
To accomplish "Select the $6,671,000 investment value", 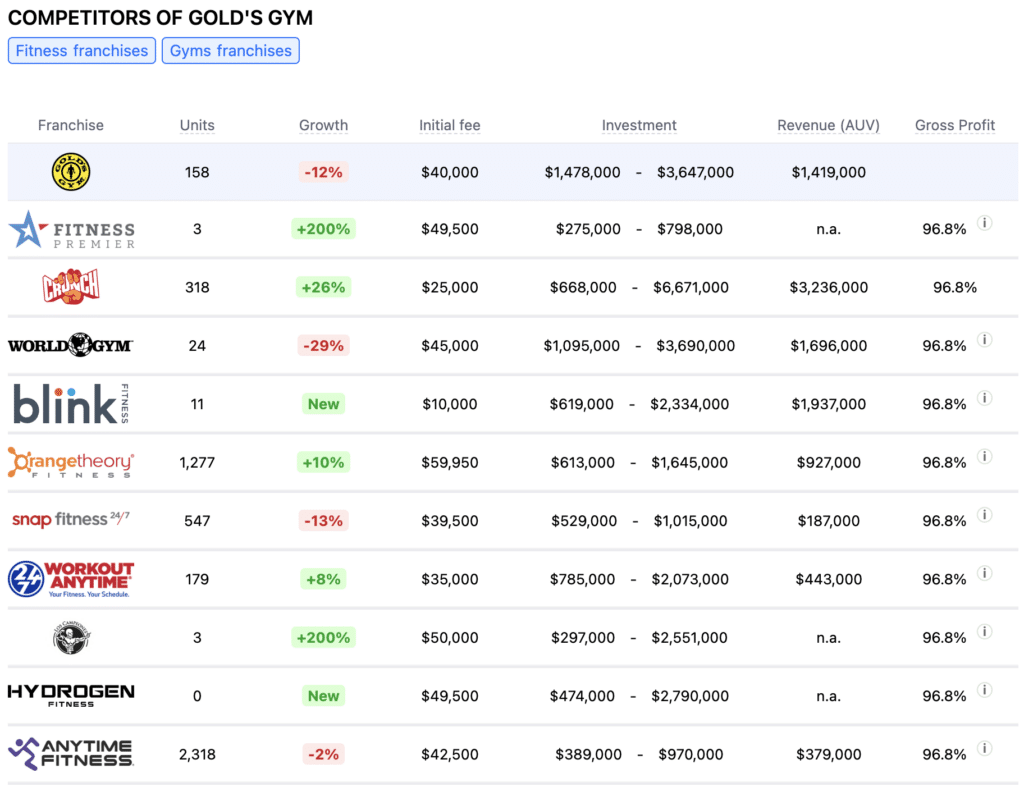I will [x=690, y=287].
